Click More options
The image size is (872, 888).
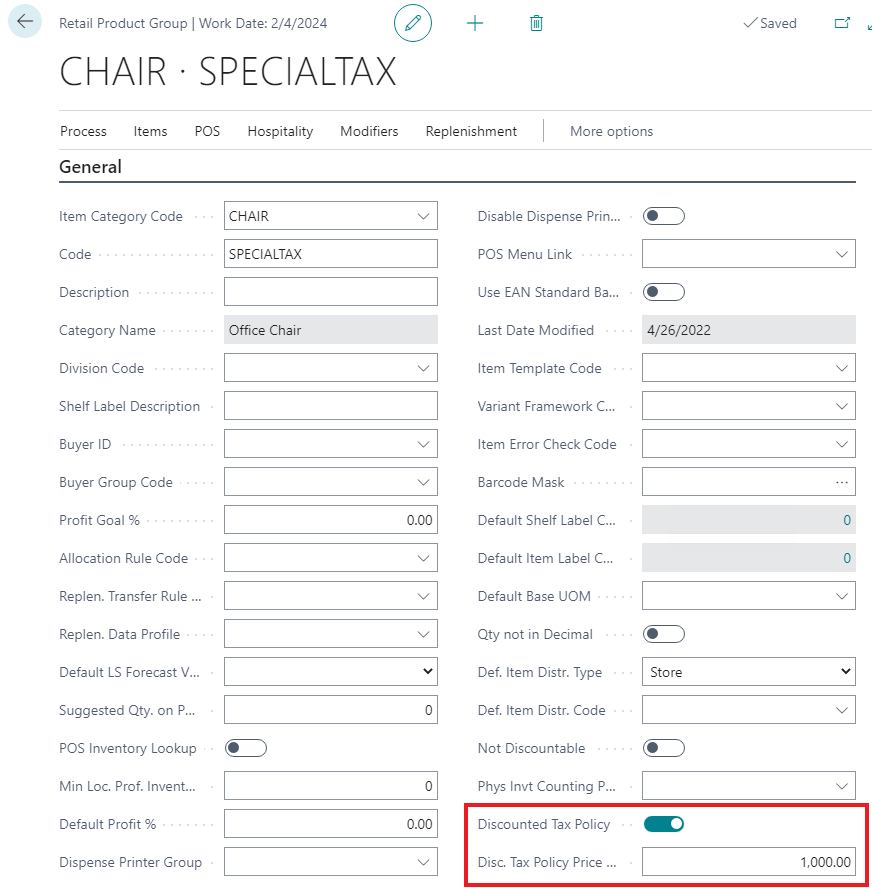(x=611, y=131)
